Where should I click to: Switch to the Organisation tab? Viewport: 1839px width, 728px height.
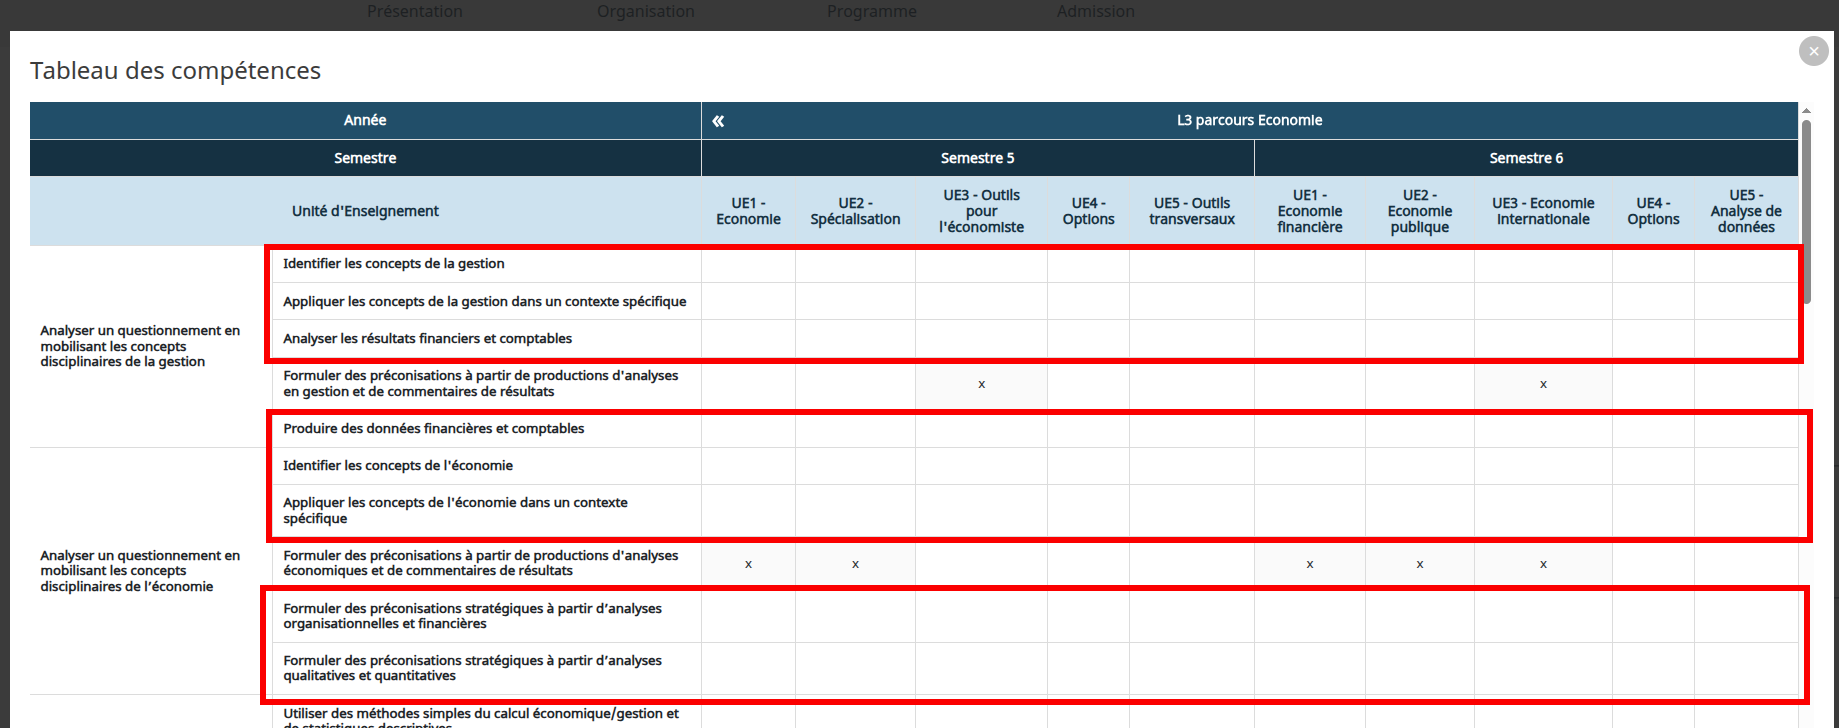tap(645, 11)
